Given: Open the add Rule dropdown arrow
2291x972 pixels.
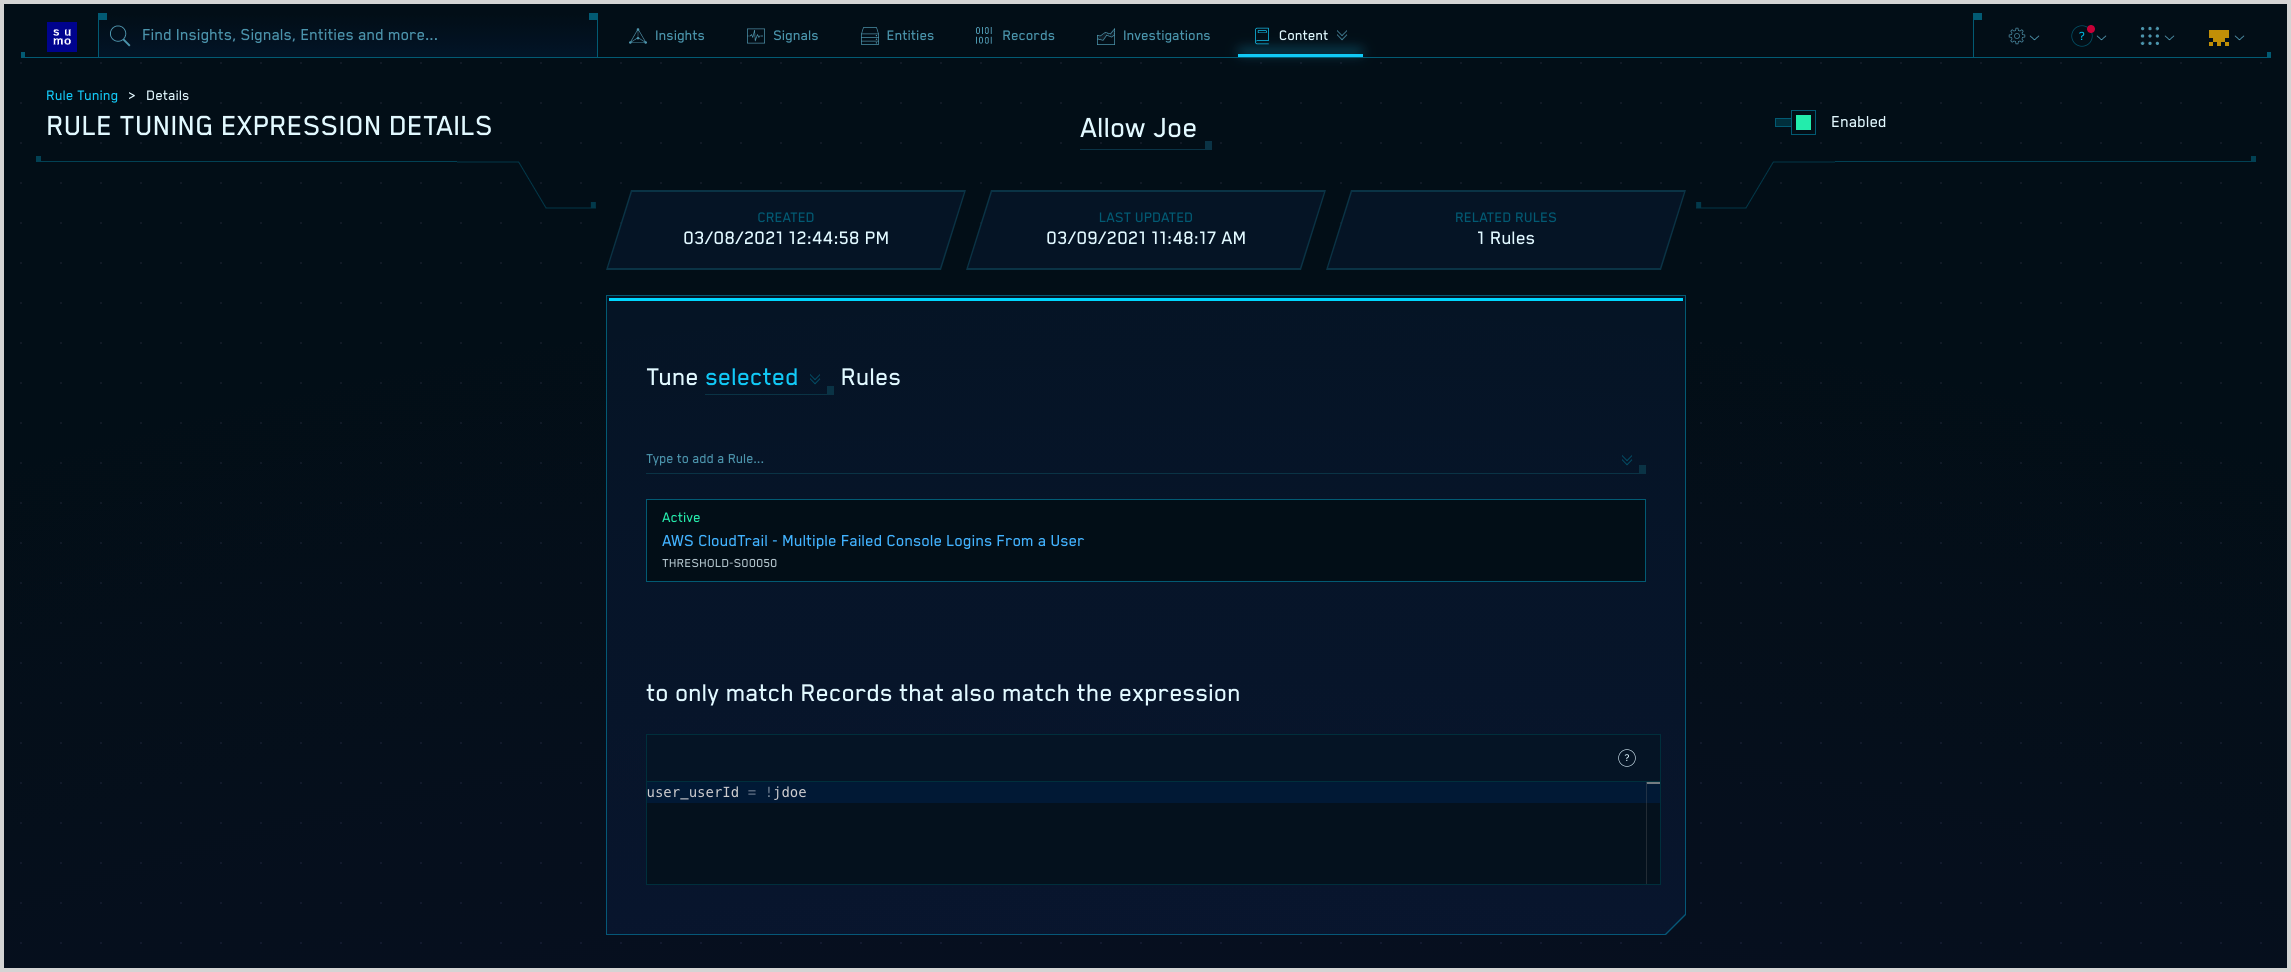Looking at the screenshot, I should point(1626,460).
